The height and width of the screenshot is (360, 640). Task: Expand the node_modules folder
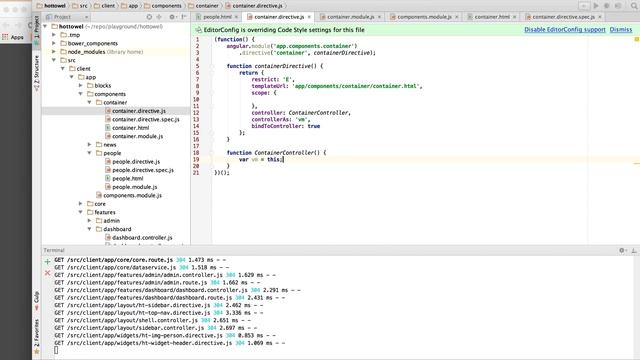(54, 52)
